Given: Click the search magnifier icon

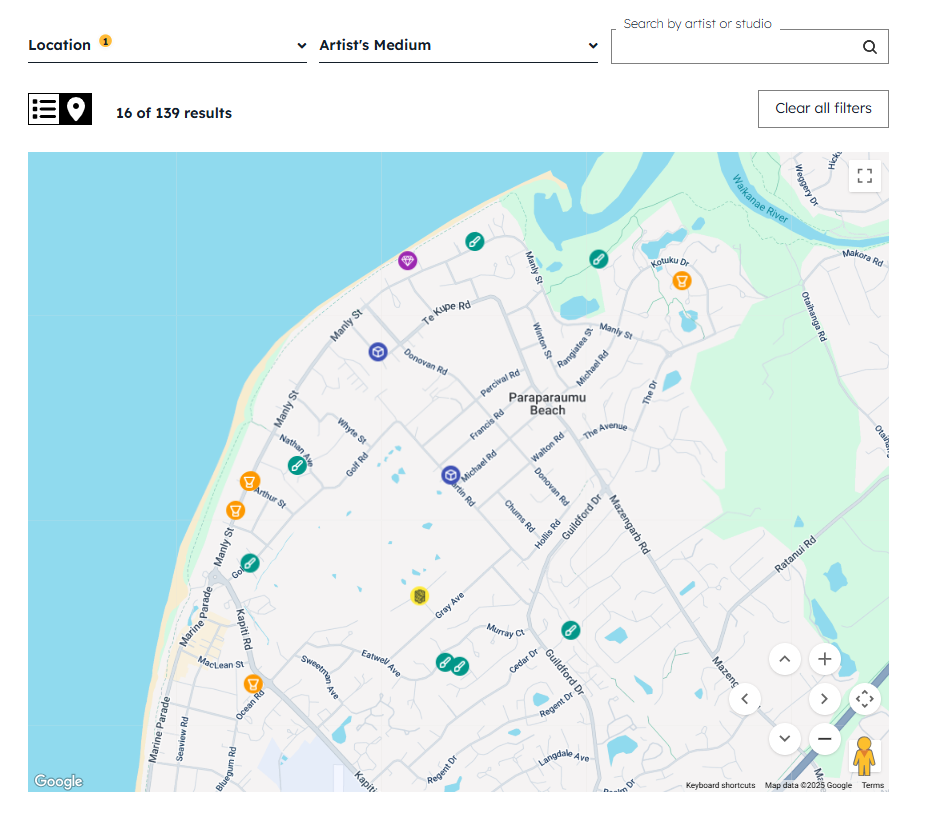Looking at the screenshot, I should [869, 46].
